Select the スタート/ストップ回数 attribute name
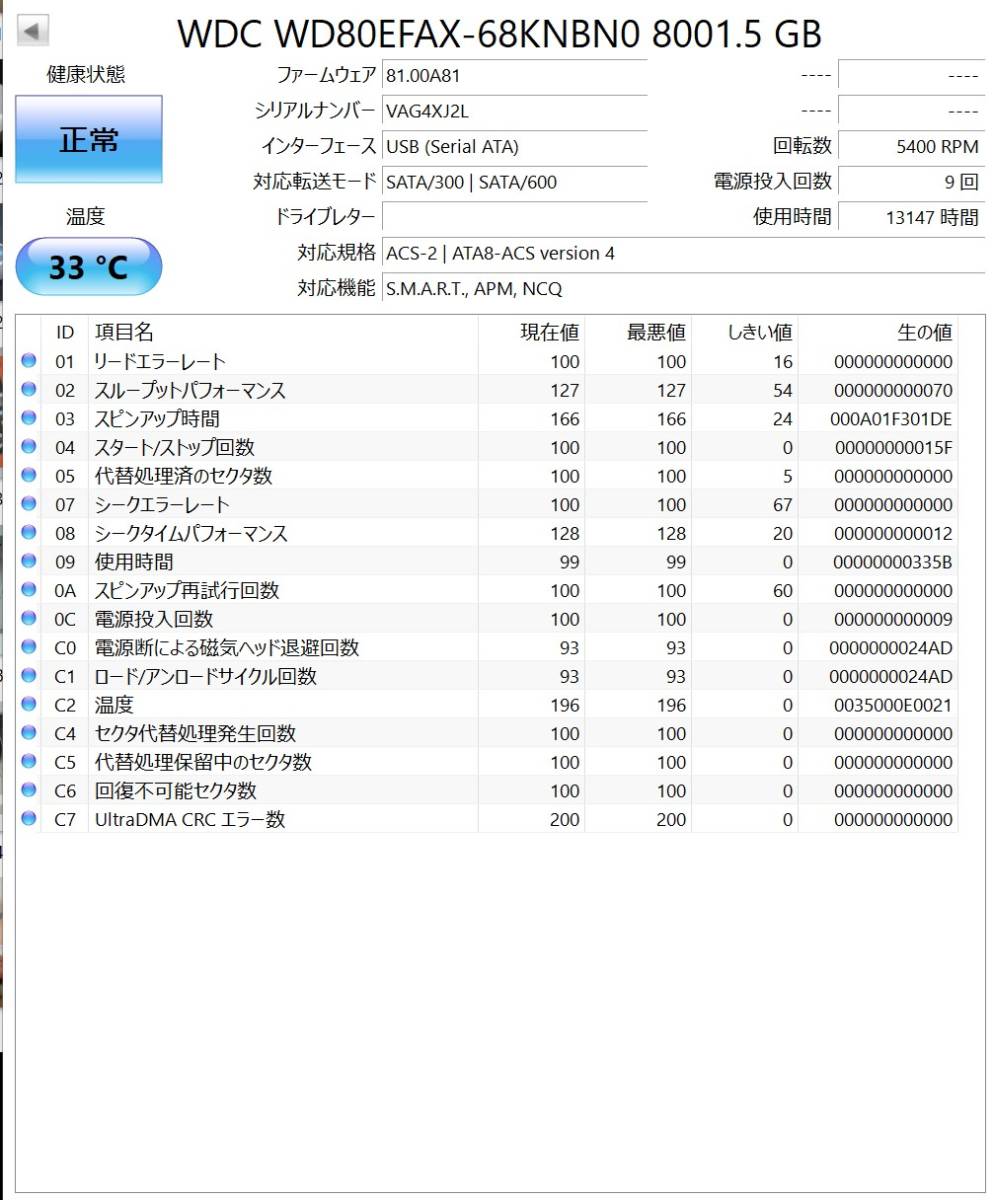Viewport: 994px width, 1200px height. [x=175, y=447]
